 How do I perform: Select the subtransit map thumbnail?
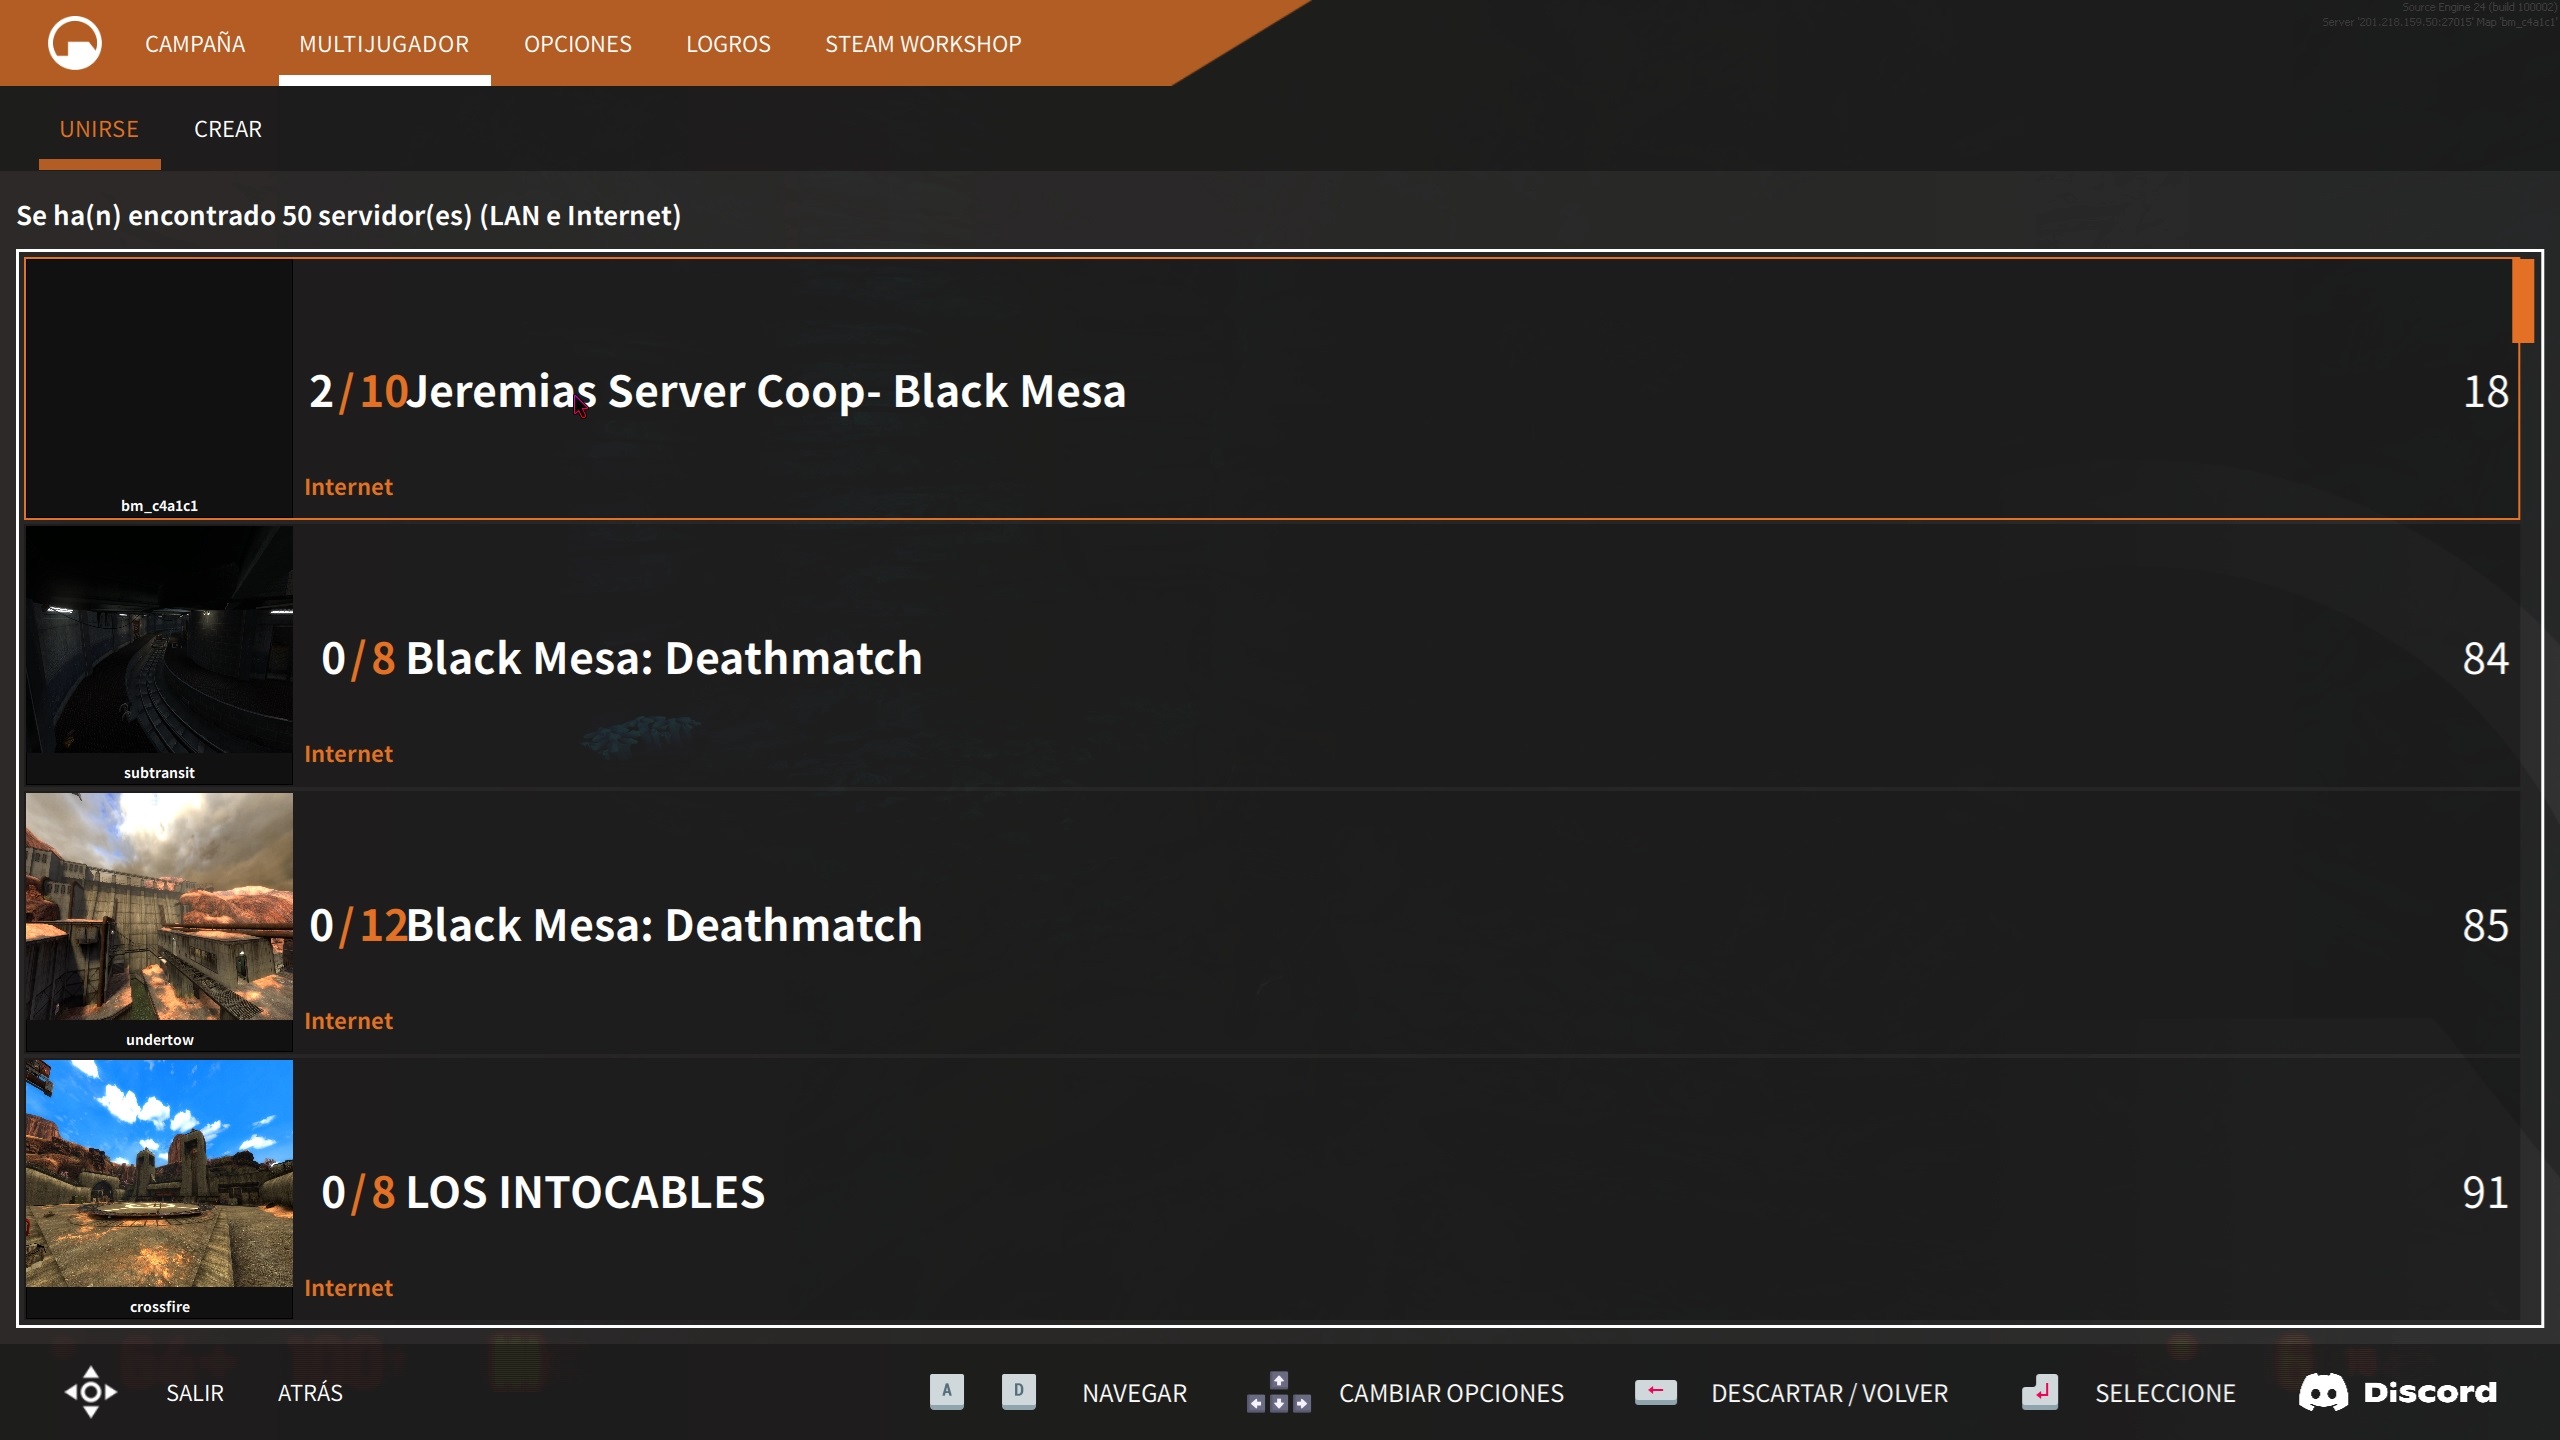(x=159, y=639)
